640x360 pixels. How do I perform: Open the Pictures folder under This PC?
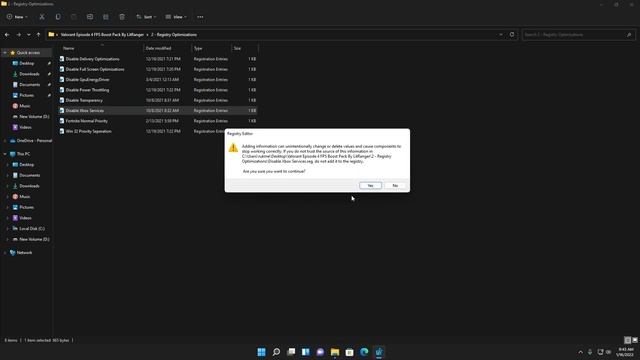click(27, 207)
